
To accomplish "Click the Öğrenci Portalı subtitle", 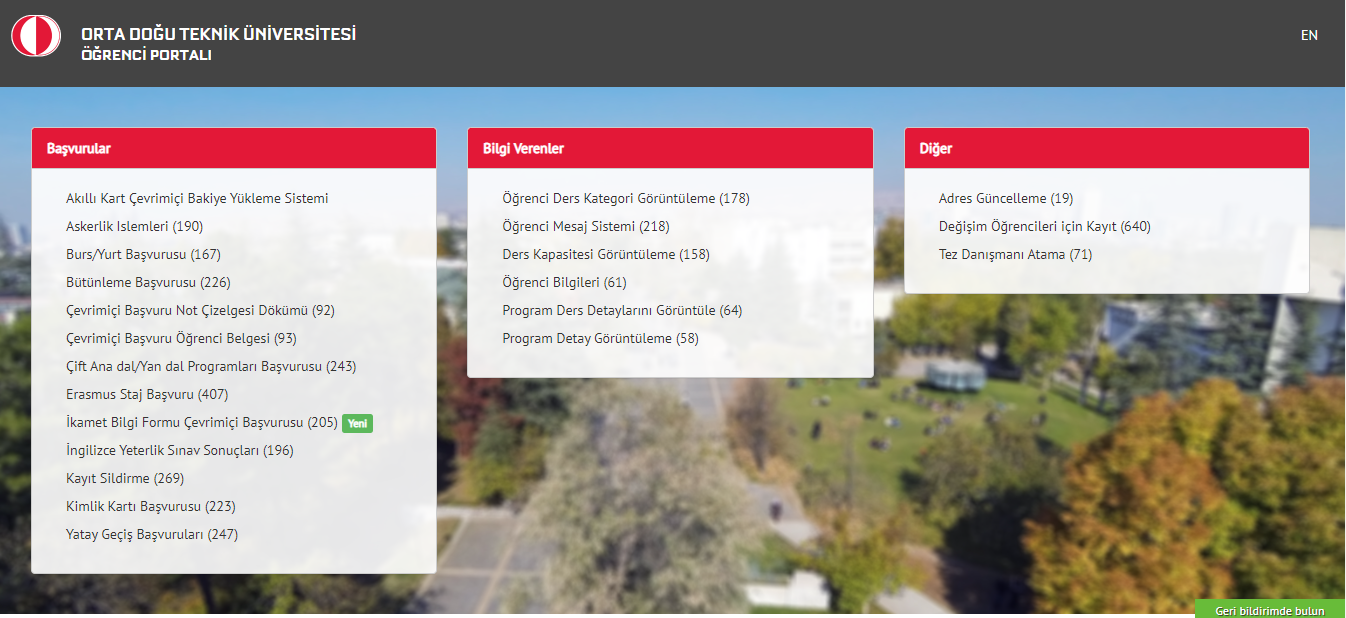I will pos(146,55).
